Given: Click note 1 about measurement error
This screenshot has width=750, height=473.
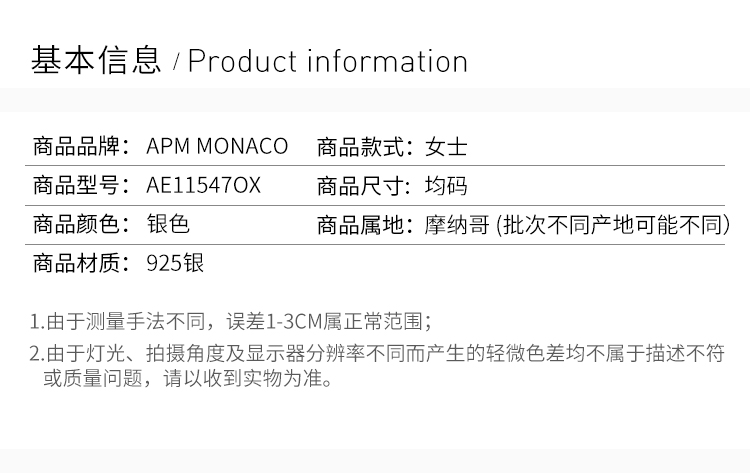Looking at the screenshot, I should coord(230,322).
